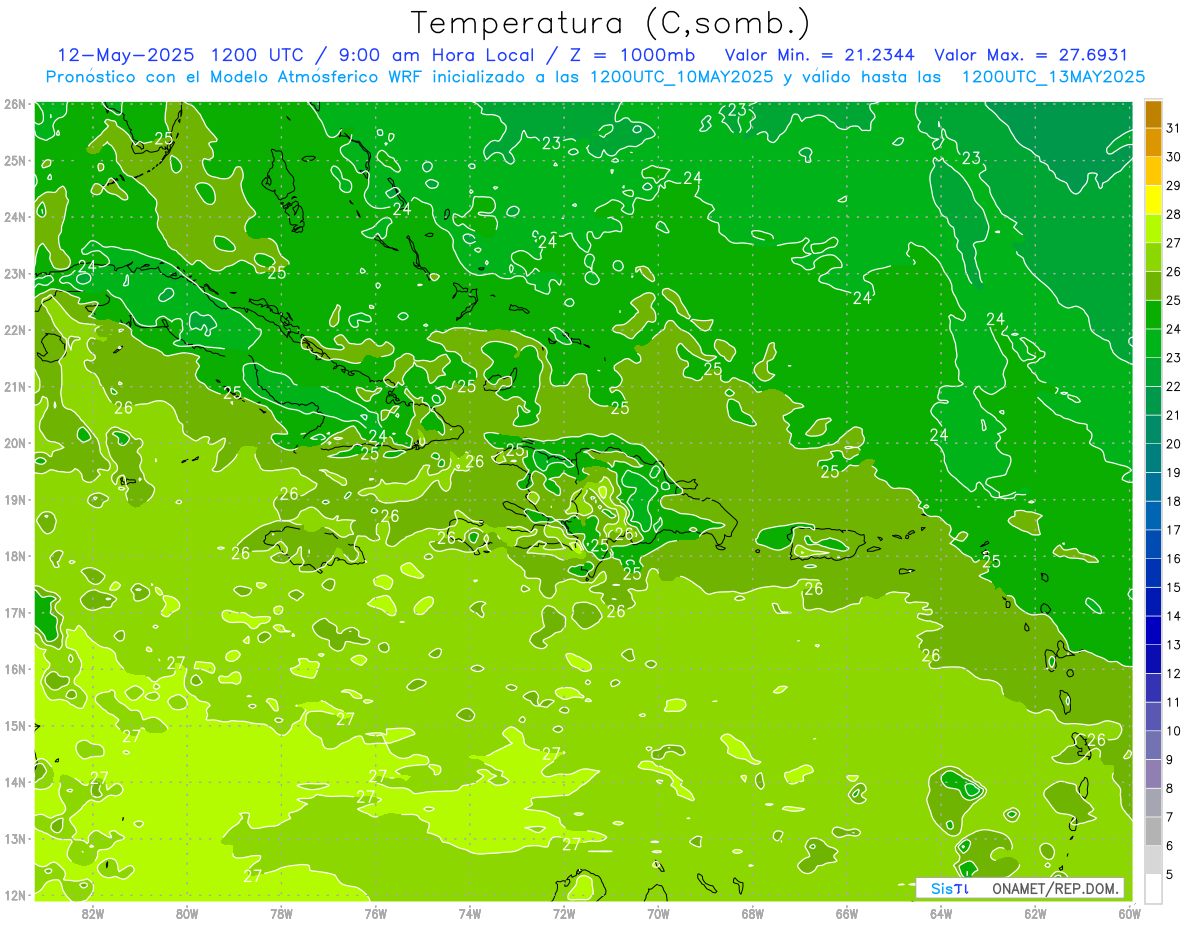Click the "1200 UTC" time in header
The image size is (1200, 927).
[x=258, y=55]
